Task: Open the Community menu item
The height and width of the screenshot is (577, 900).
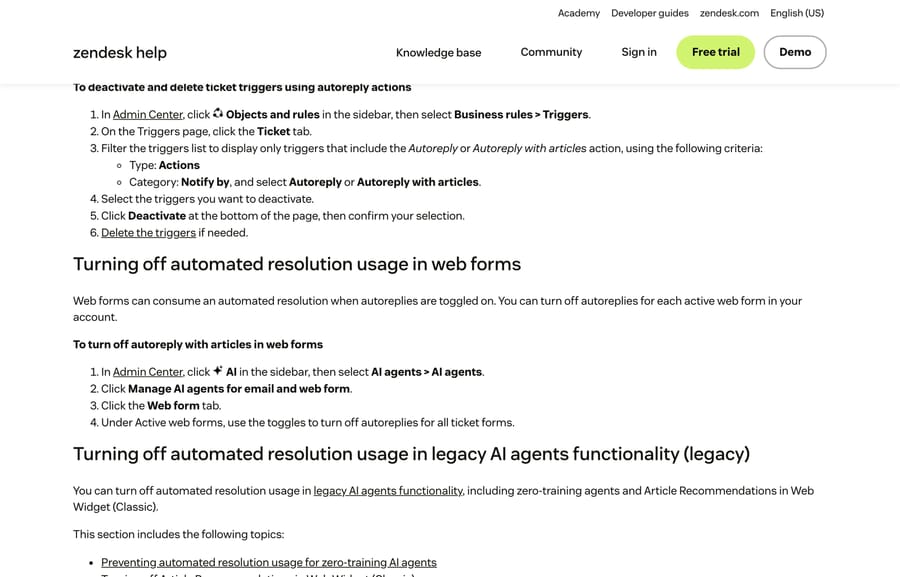Action: pyautogui.click(x=551, y=52)
